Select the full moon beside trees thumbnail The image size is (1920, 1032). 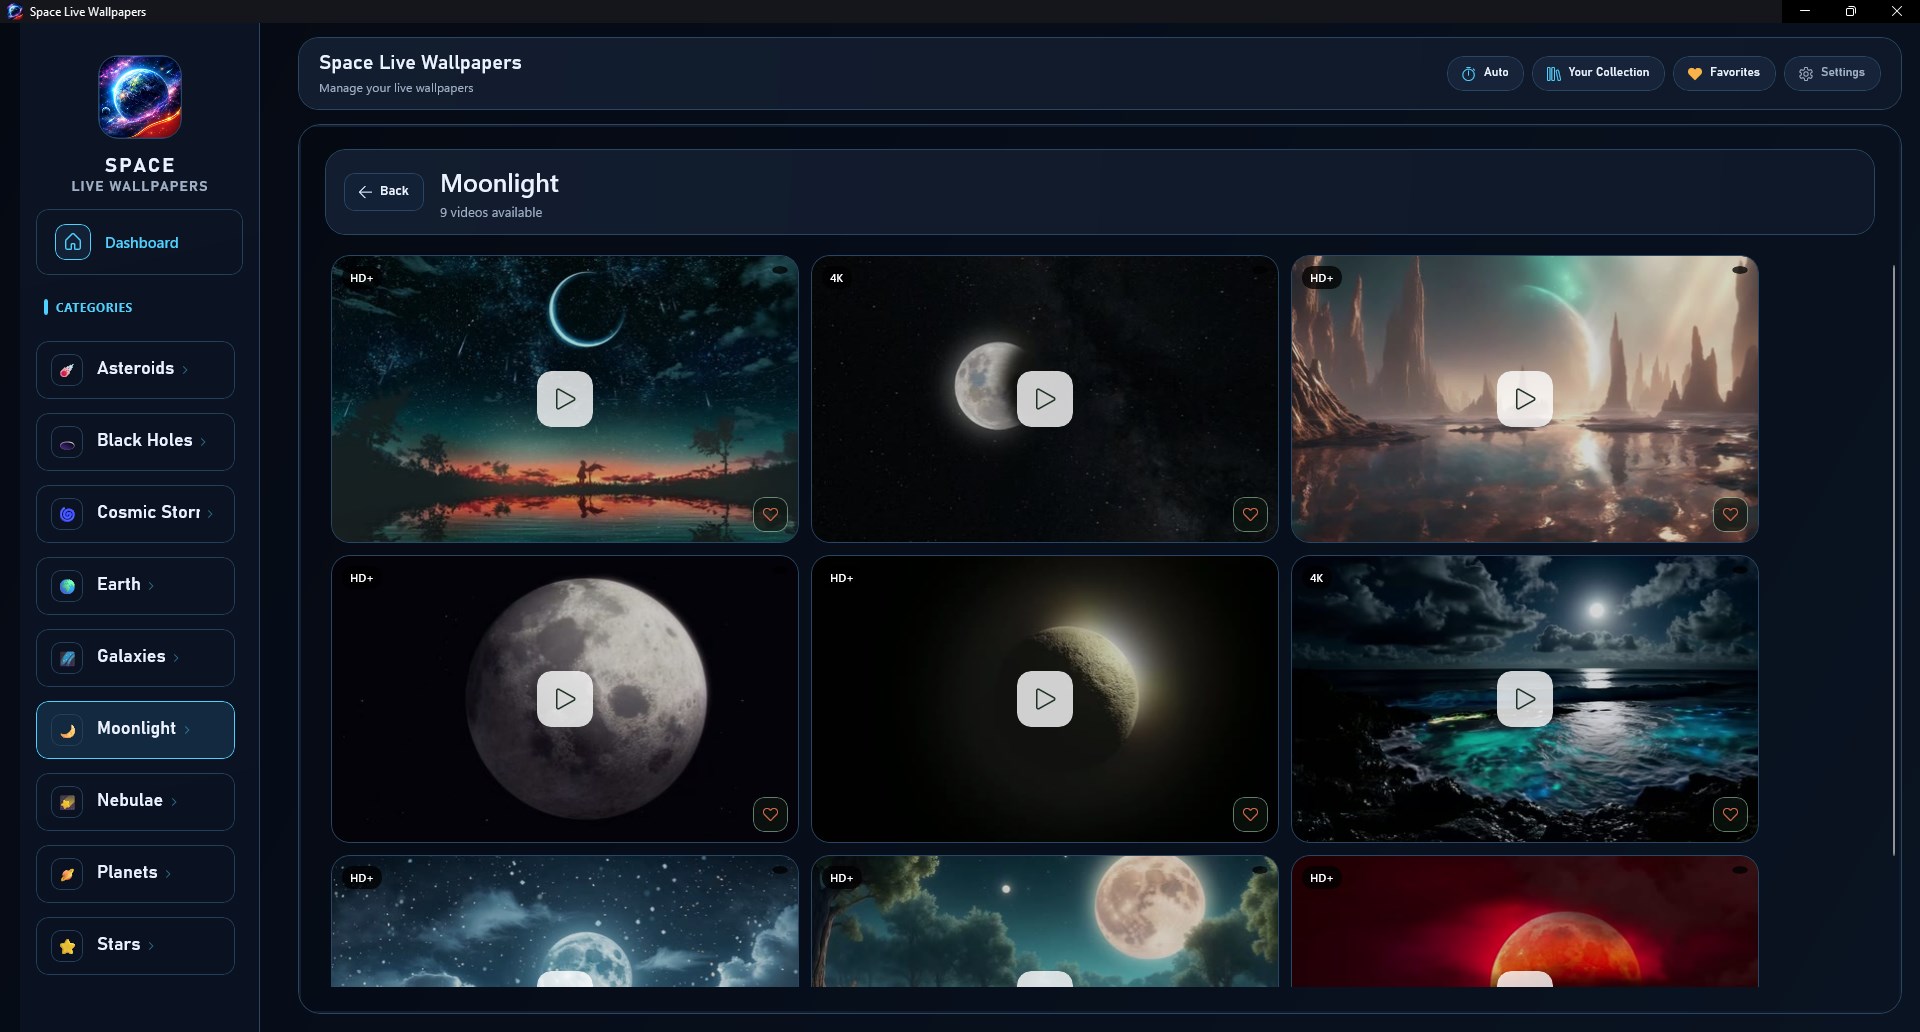click(1045, 921)
